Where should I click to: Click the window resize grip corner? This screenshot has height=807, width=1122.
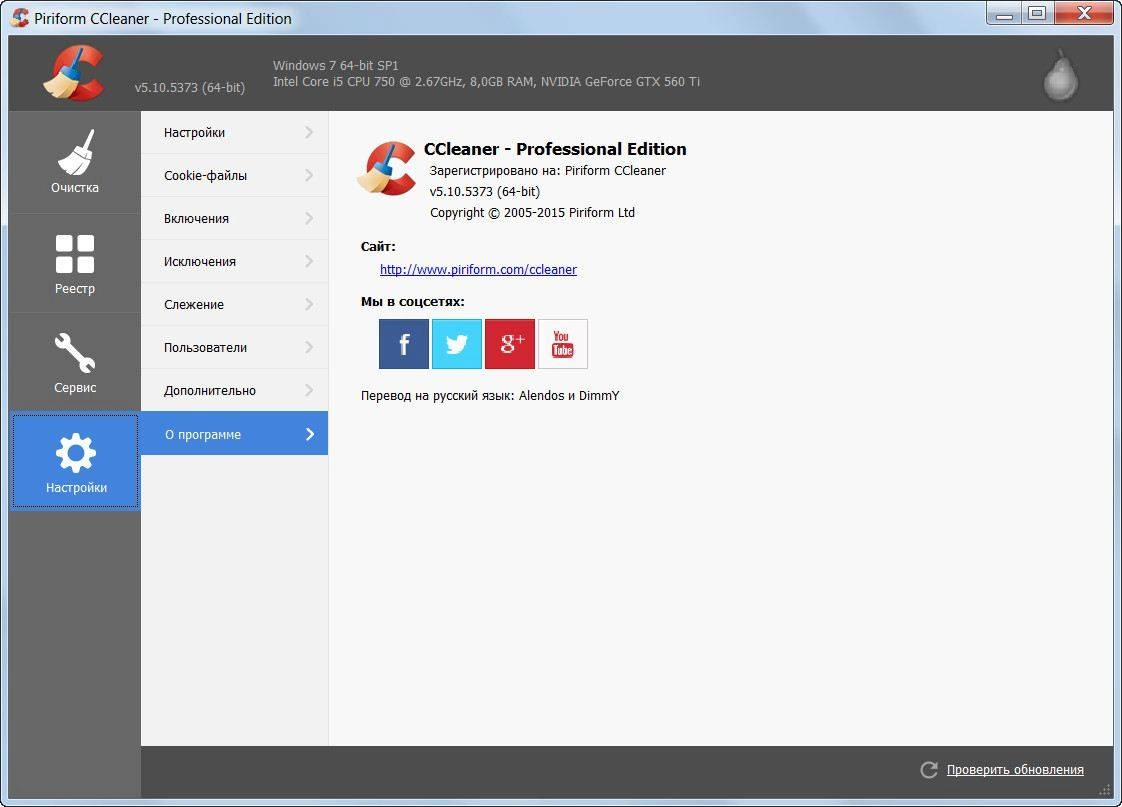point(1106,790)
